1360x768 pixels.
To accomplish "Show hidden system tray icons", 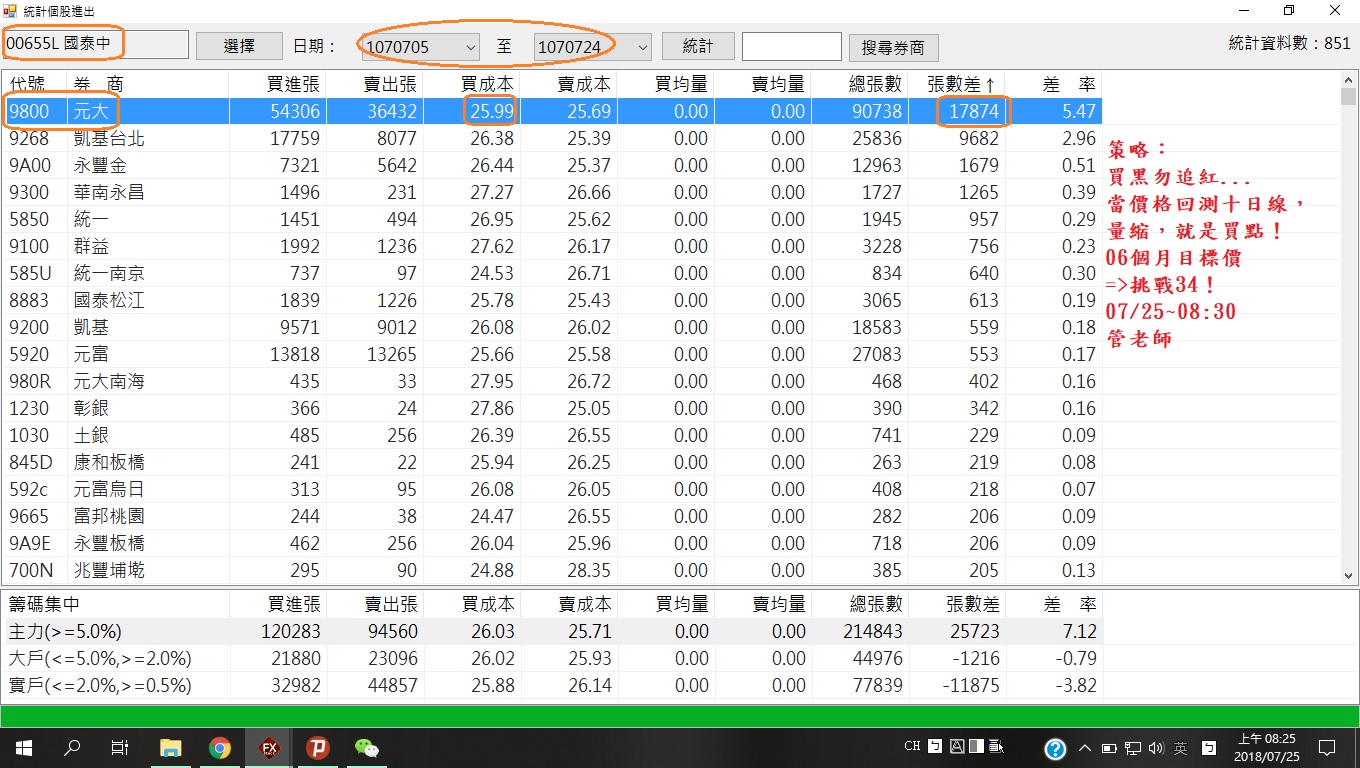I will click(x=1085, y=748).
